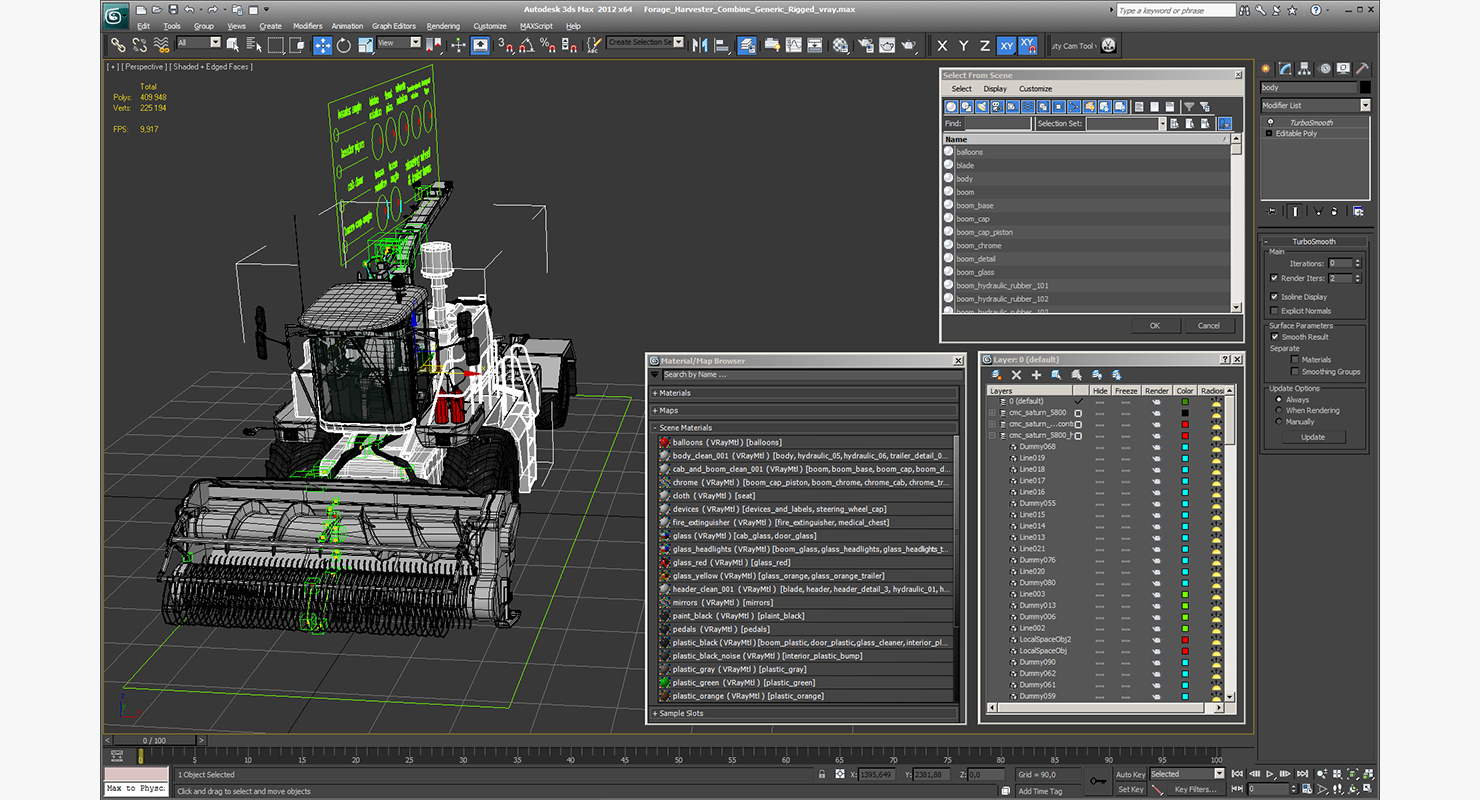Click Add Selected Objects plus icon in Layer dialog
The width and height of the screenshot is (1480, 800).
point(1036,375)
